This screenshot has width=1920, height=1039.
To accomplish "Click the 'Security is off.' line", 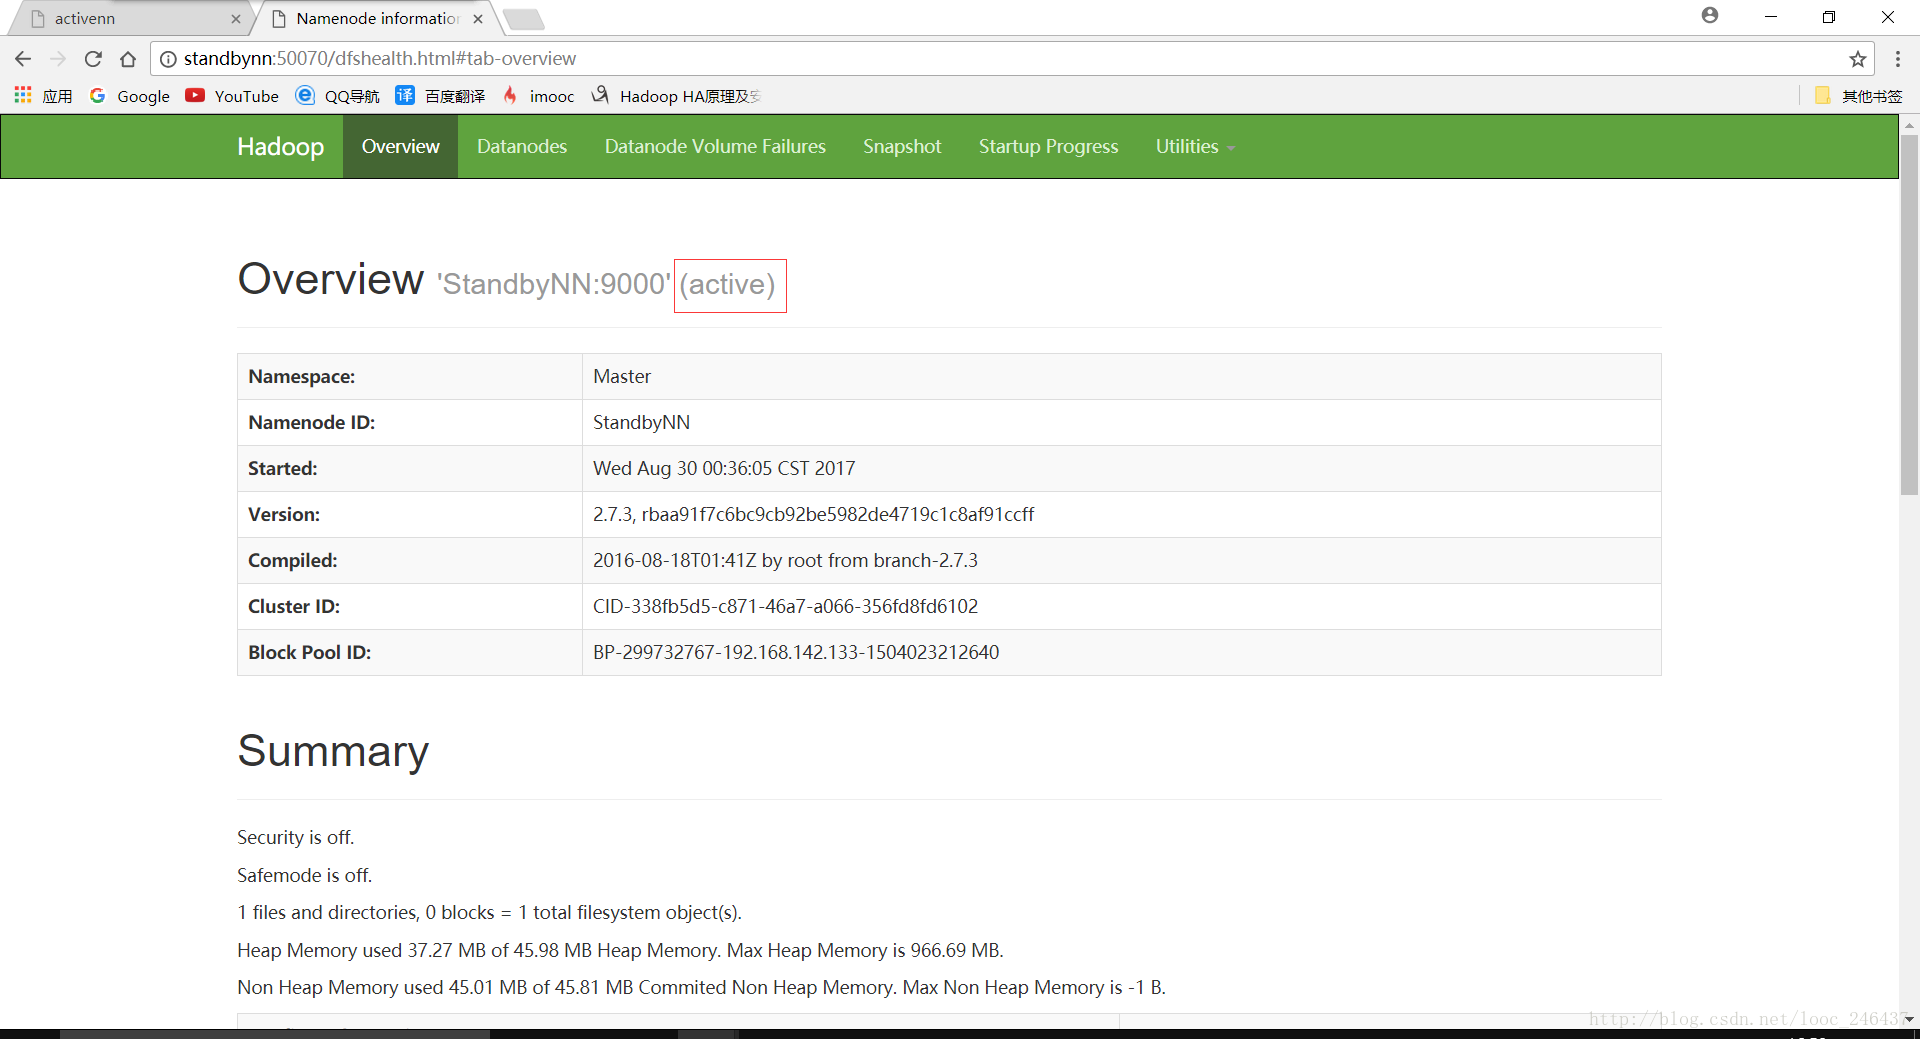I will (295, 838).
